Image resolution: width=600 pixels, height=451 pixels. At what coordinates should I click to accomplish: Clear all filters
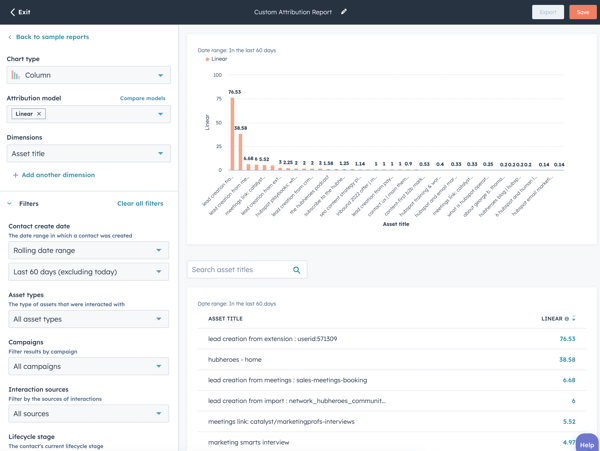click(x=140, y=204)
